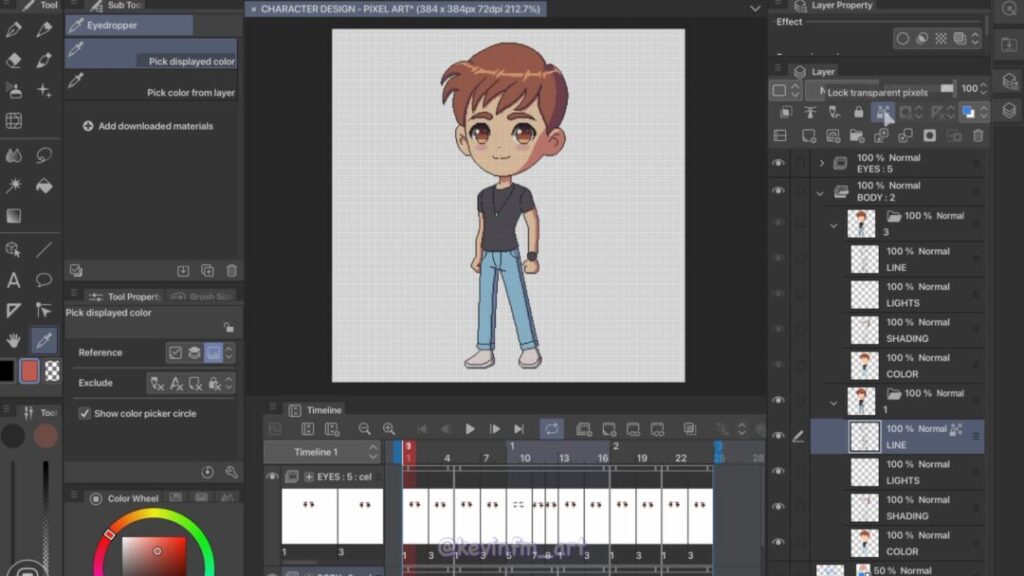
Task: Select the Eraser tool
Action: pyautogui.click(x=14, y=60)
